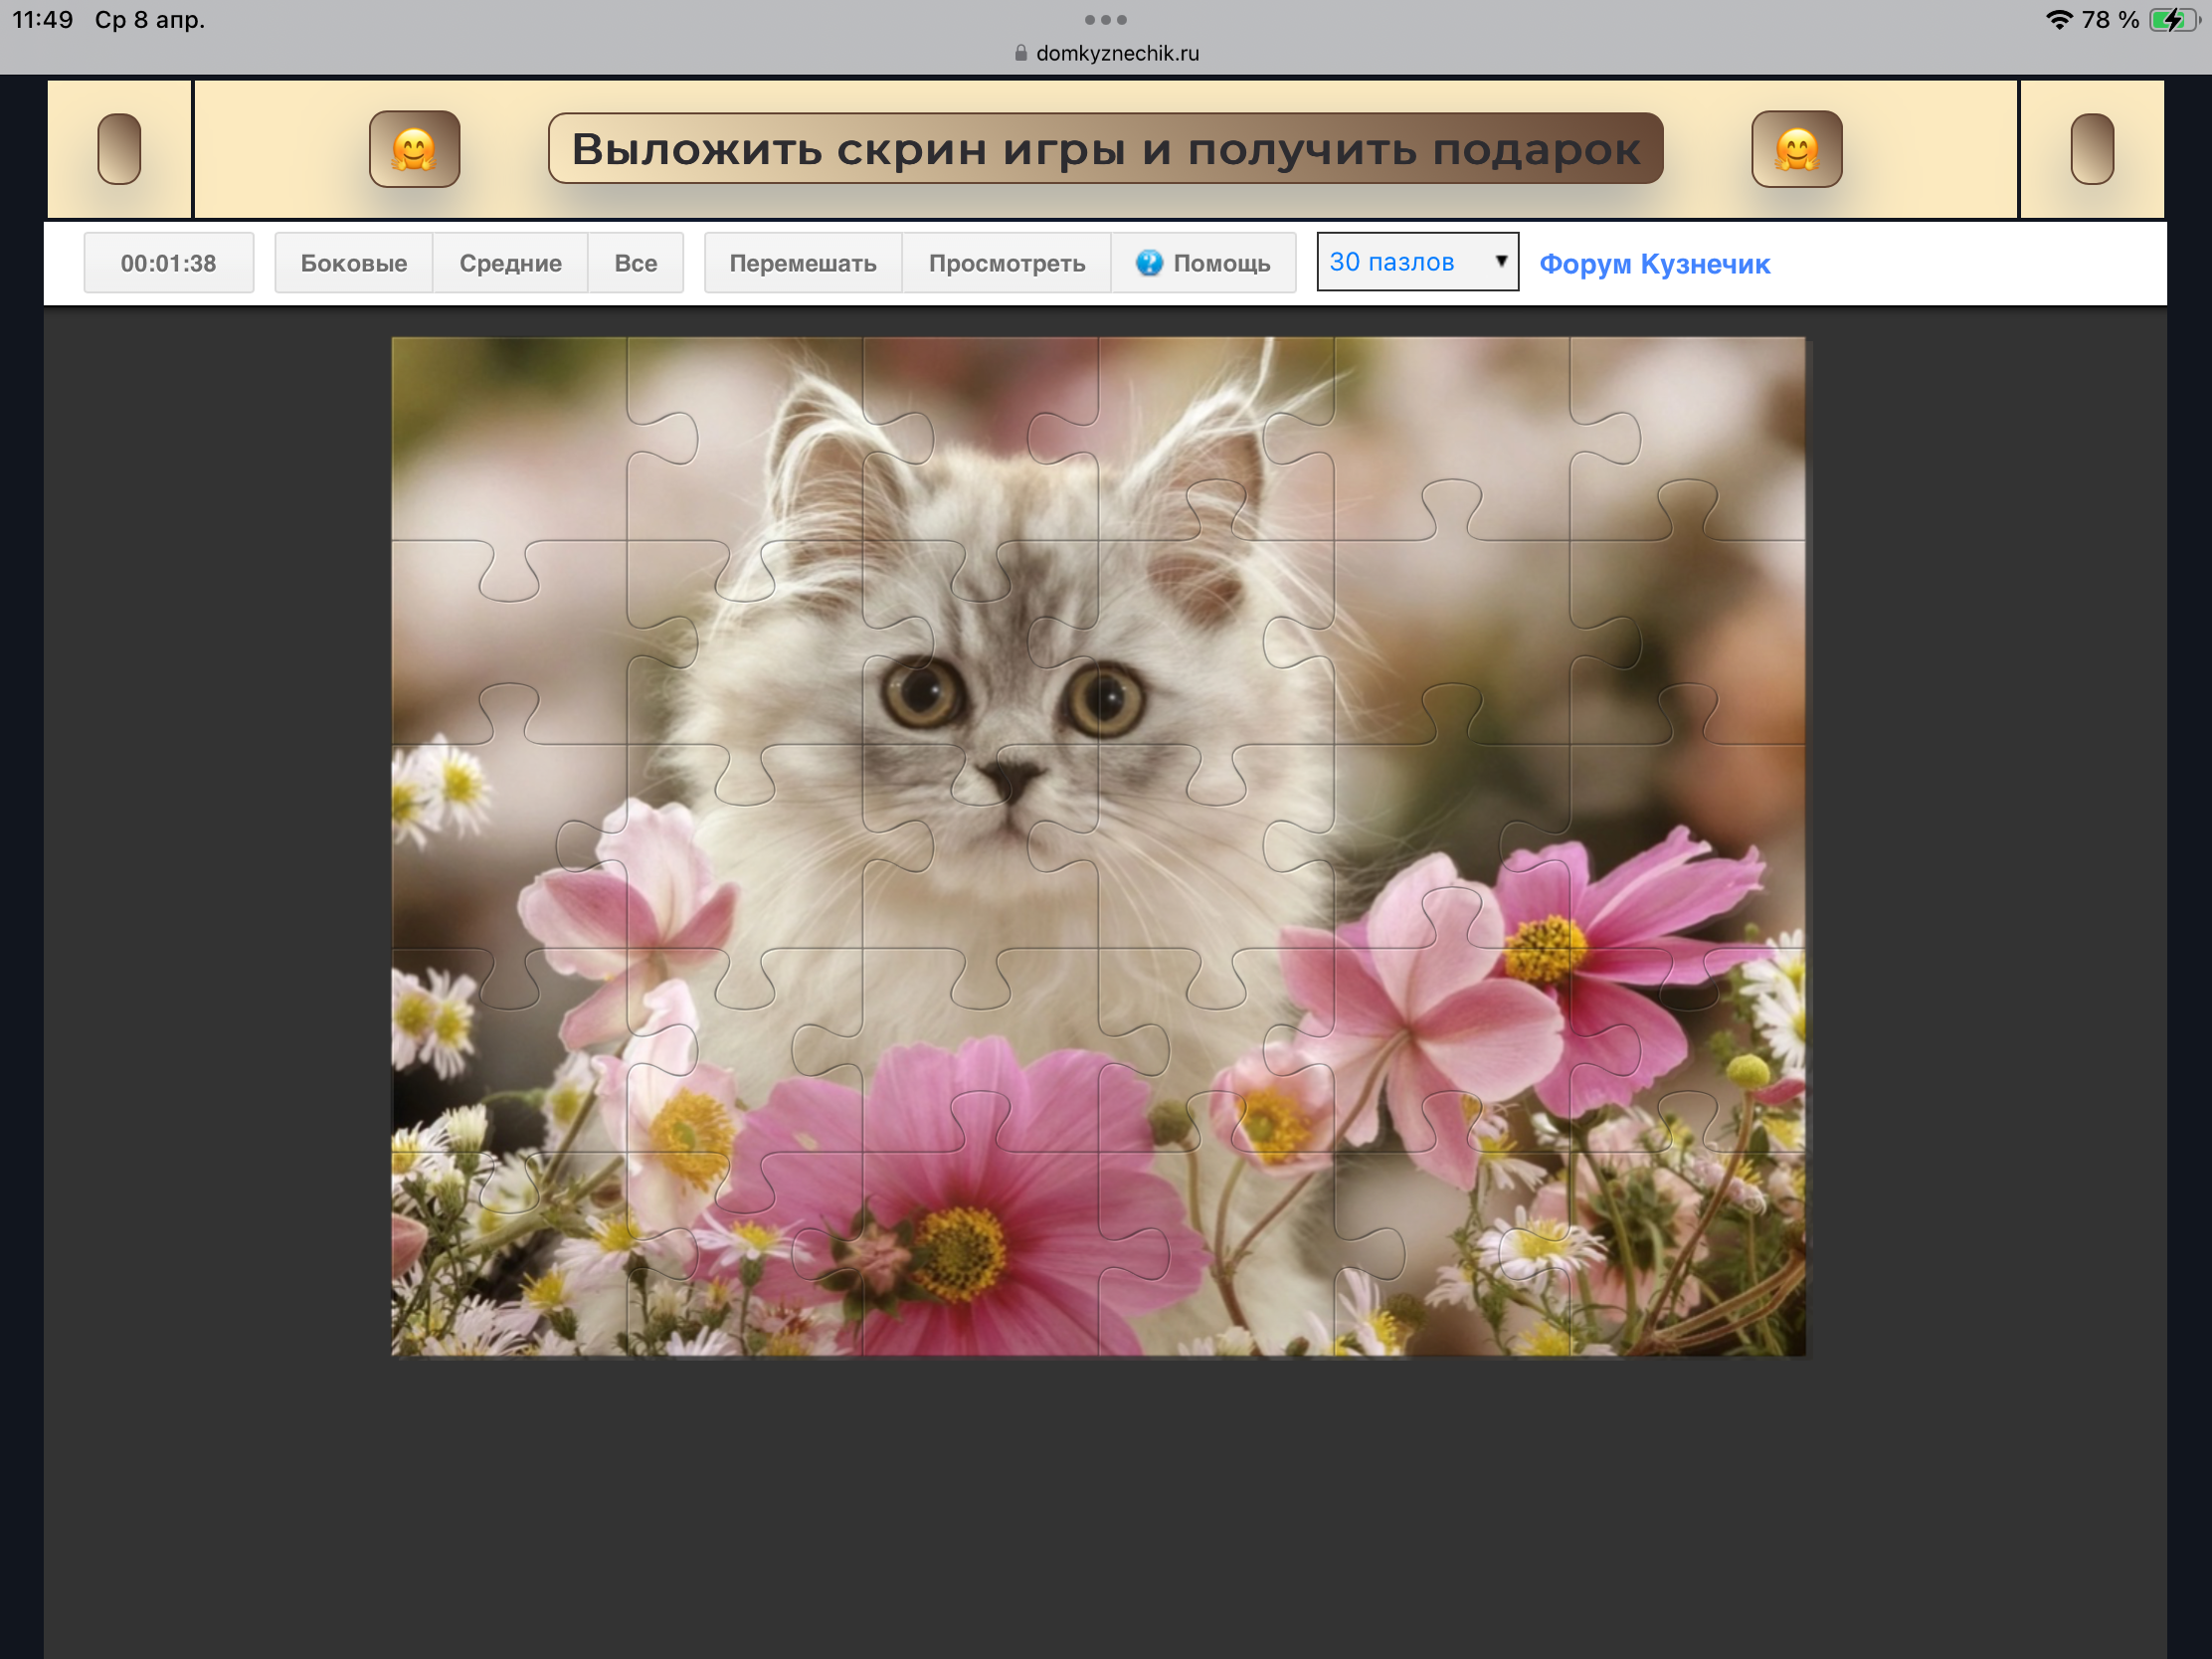Image resolution: width=2212 pixels, height=1659 pixels.
Task: Tap the lock icon beside domkyznechik.ru
Action: (x=1020, y=53)
